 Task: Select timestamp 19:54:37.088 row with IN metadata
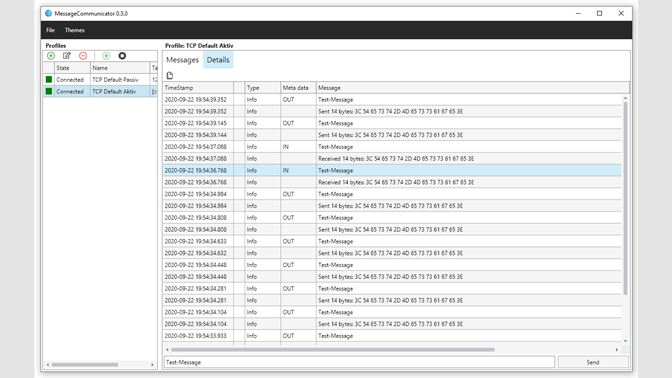click(195, 147)
